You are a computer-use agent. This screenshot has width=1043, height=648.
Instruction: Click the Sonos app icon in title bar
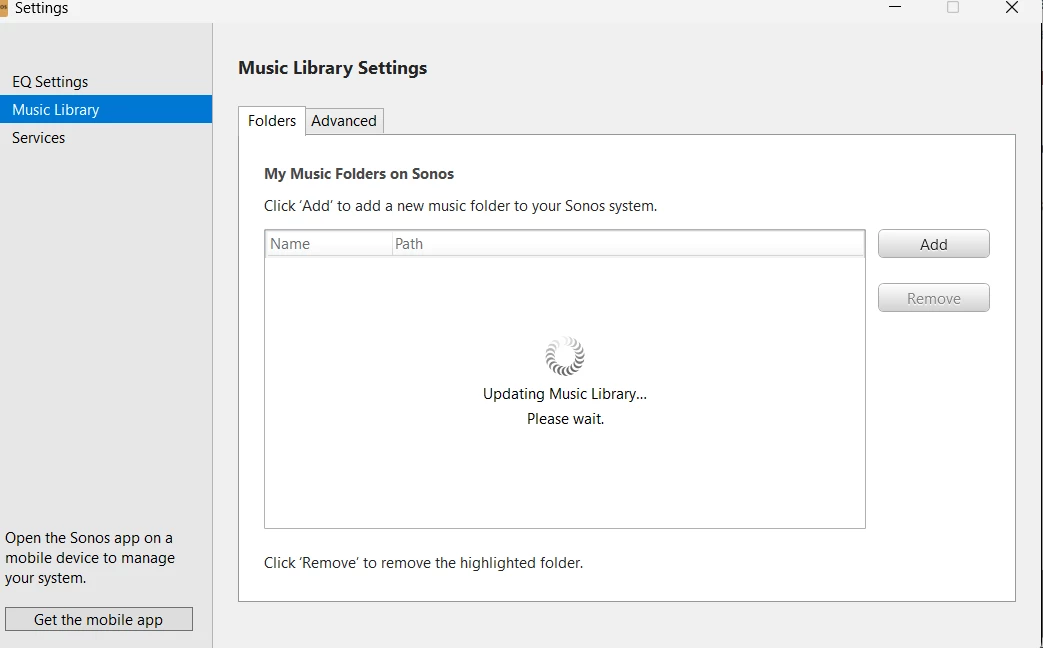point(4,8)
